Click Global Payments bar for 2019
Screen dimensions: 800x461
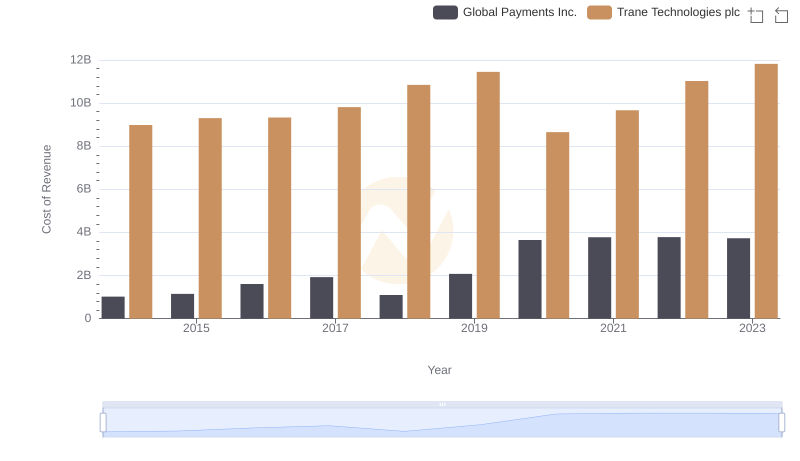pyautogui.click(x=461, y=296)
